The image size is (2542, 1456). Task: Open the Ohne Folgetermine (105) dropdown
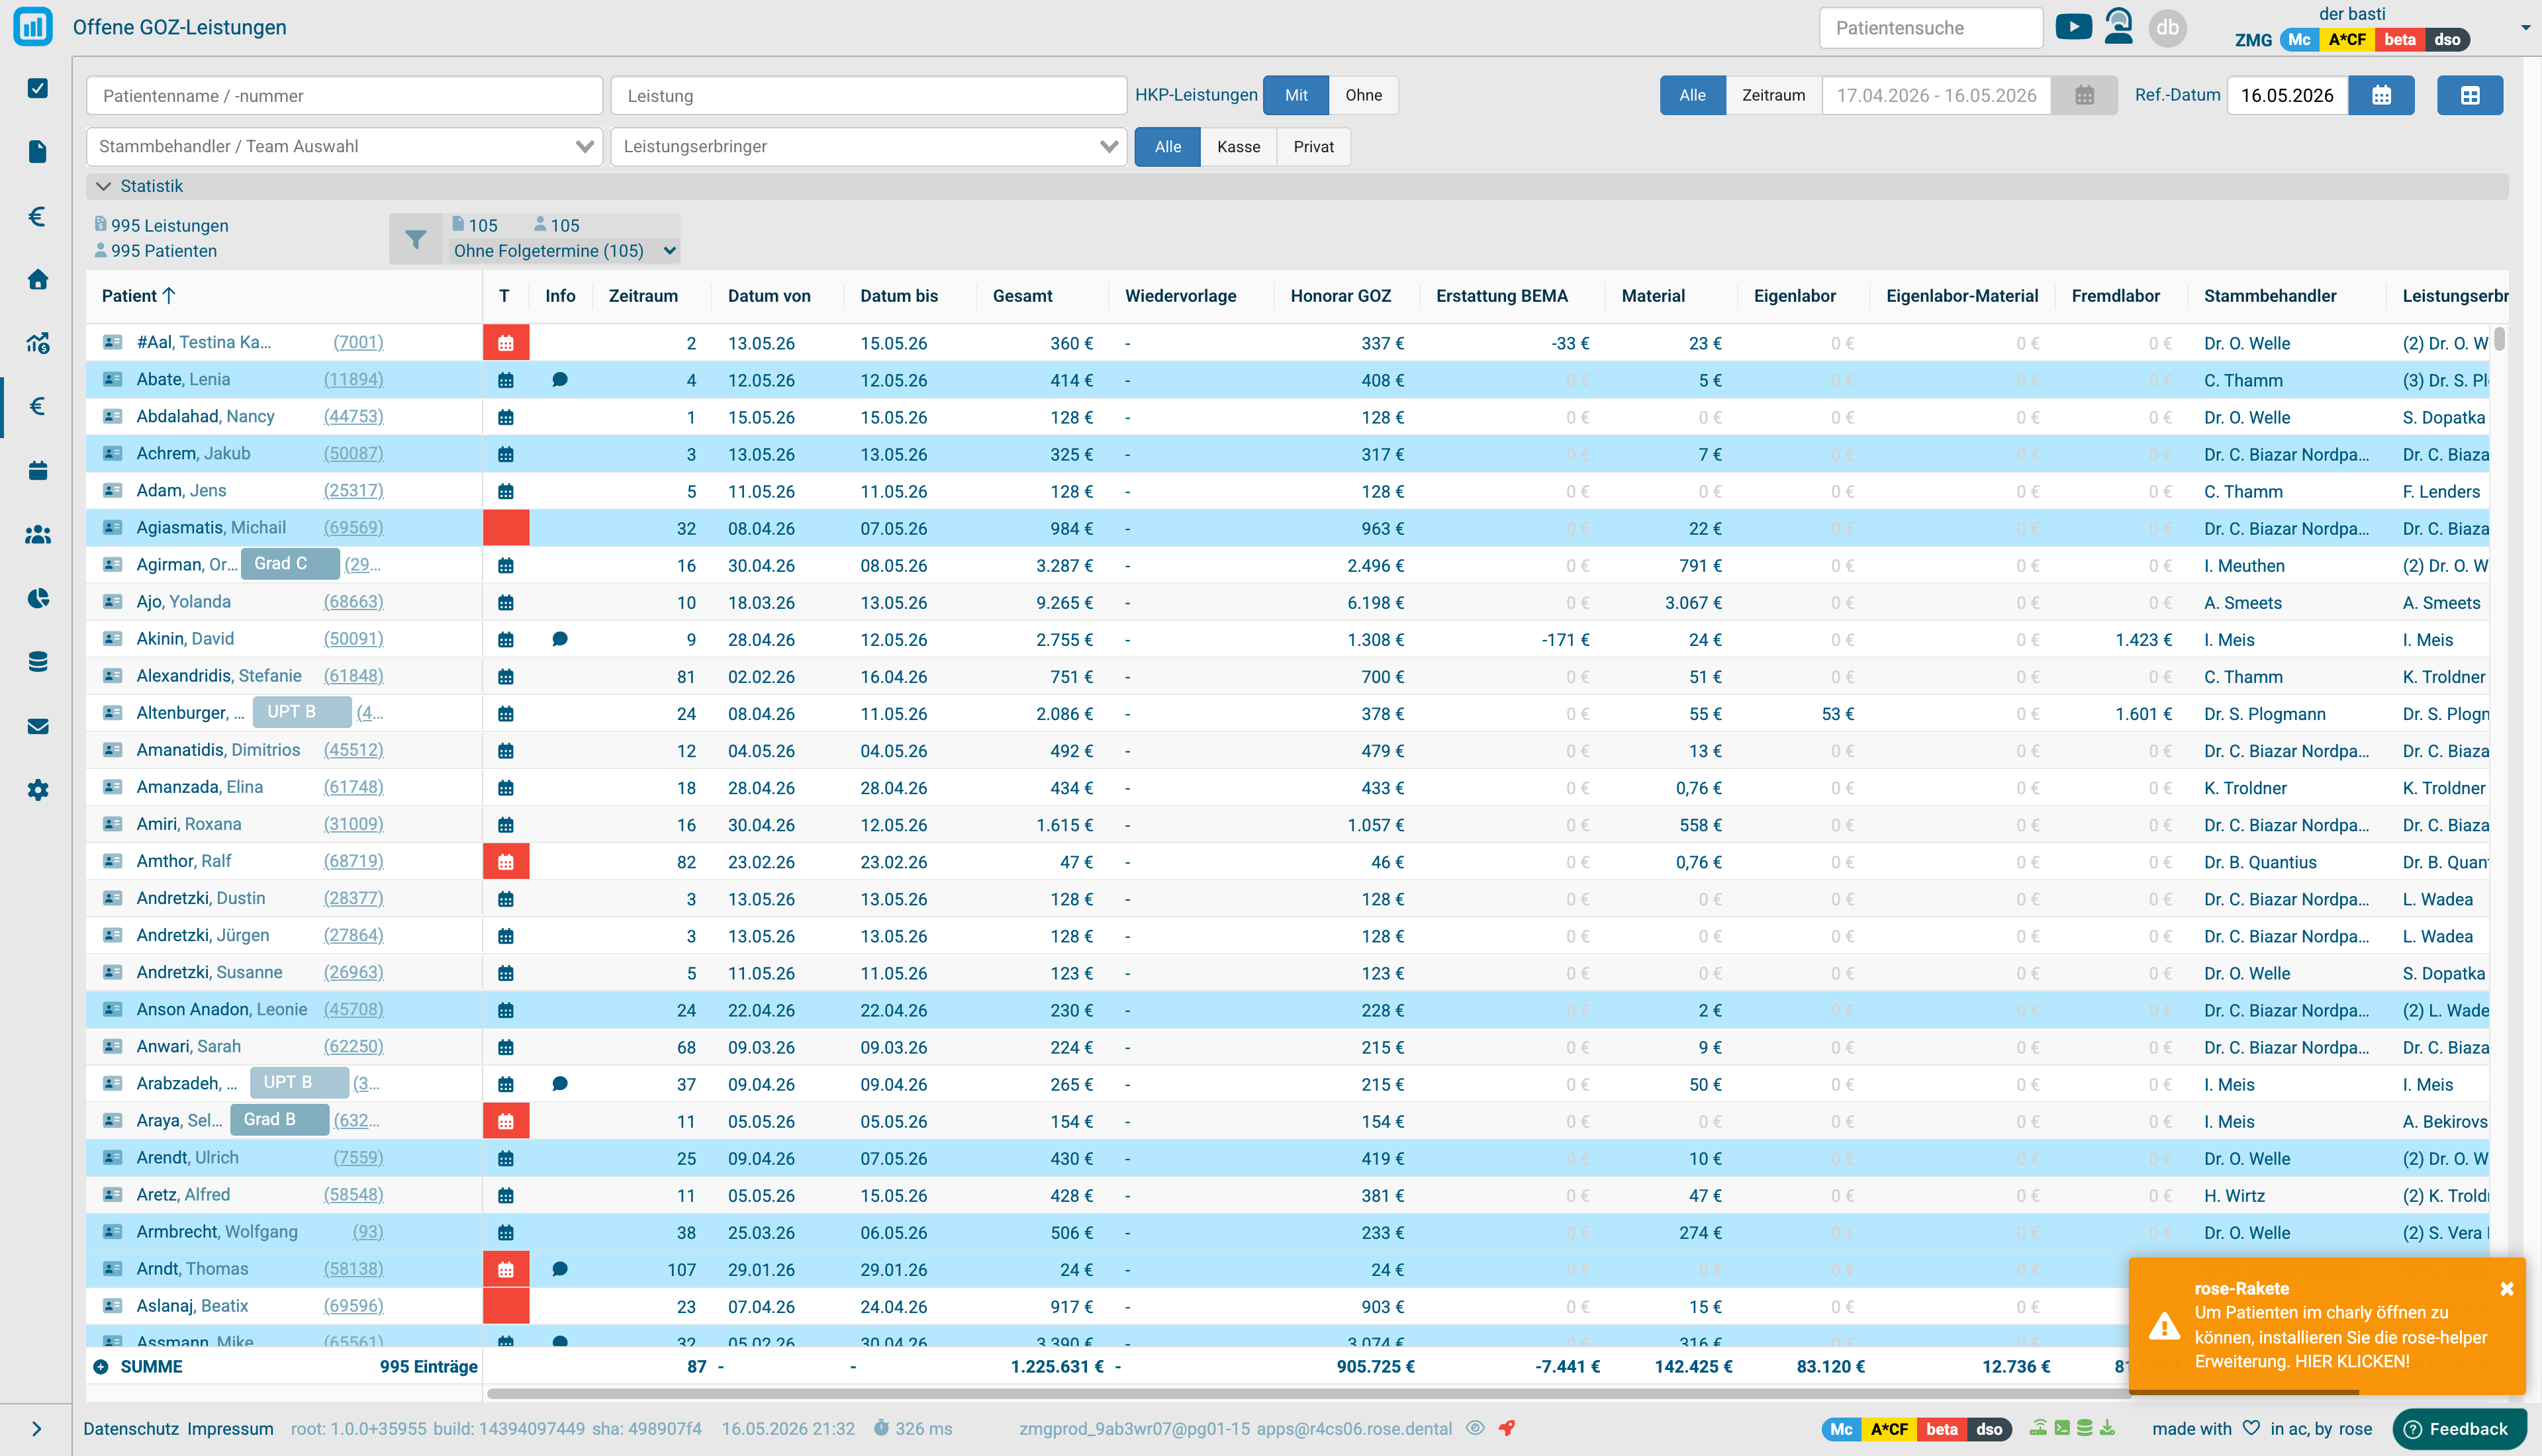click(565, 251)
